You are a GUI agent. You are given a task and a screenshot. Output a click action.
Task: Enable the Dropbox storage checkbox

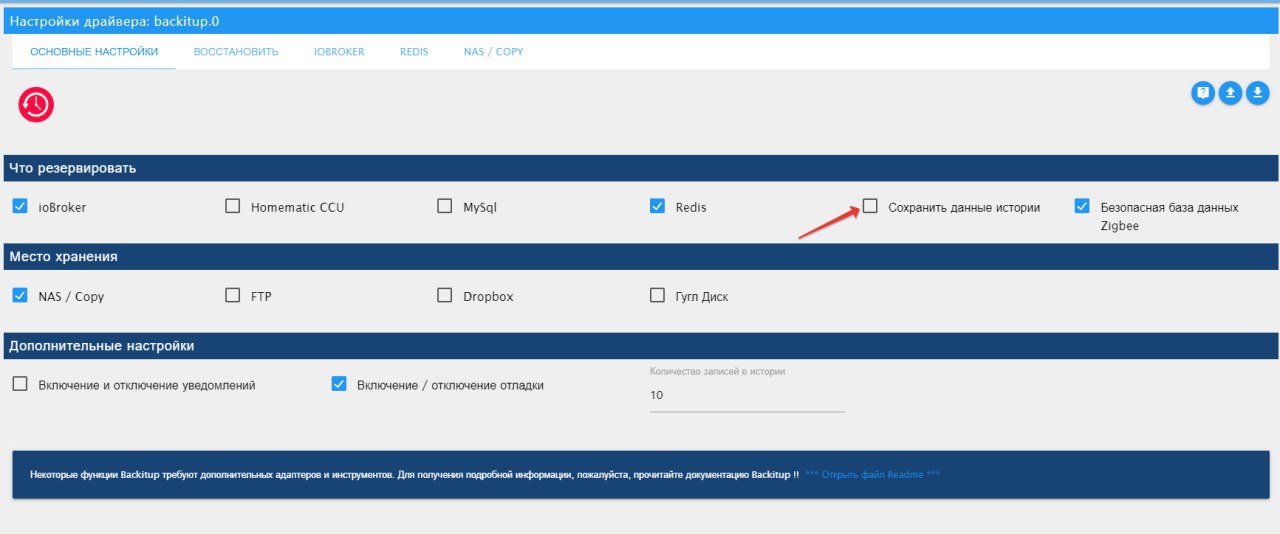pyautogui.click(x=445, y=295)
